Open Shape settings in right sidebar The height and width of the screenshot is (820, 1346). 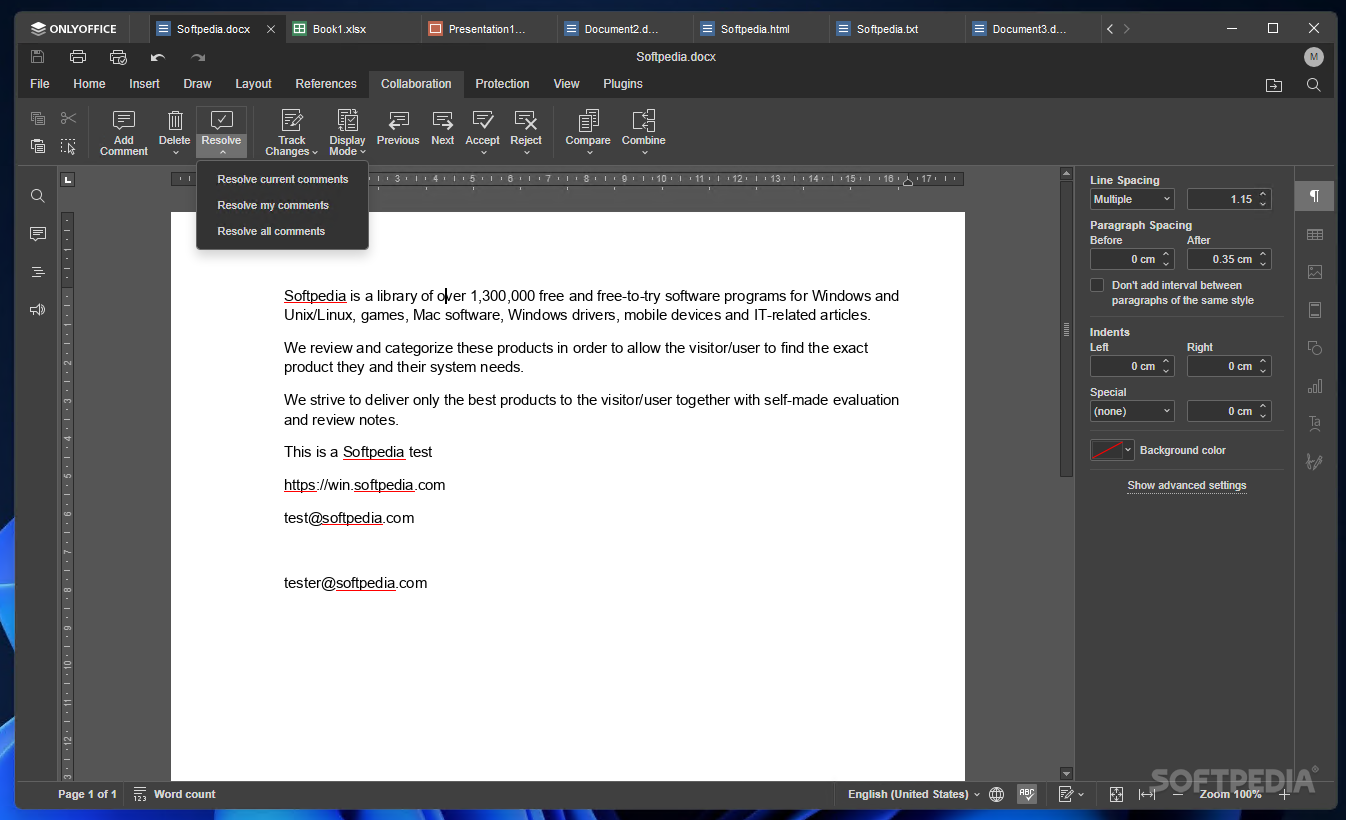click(x=1315, y=348)
